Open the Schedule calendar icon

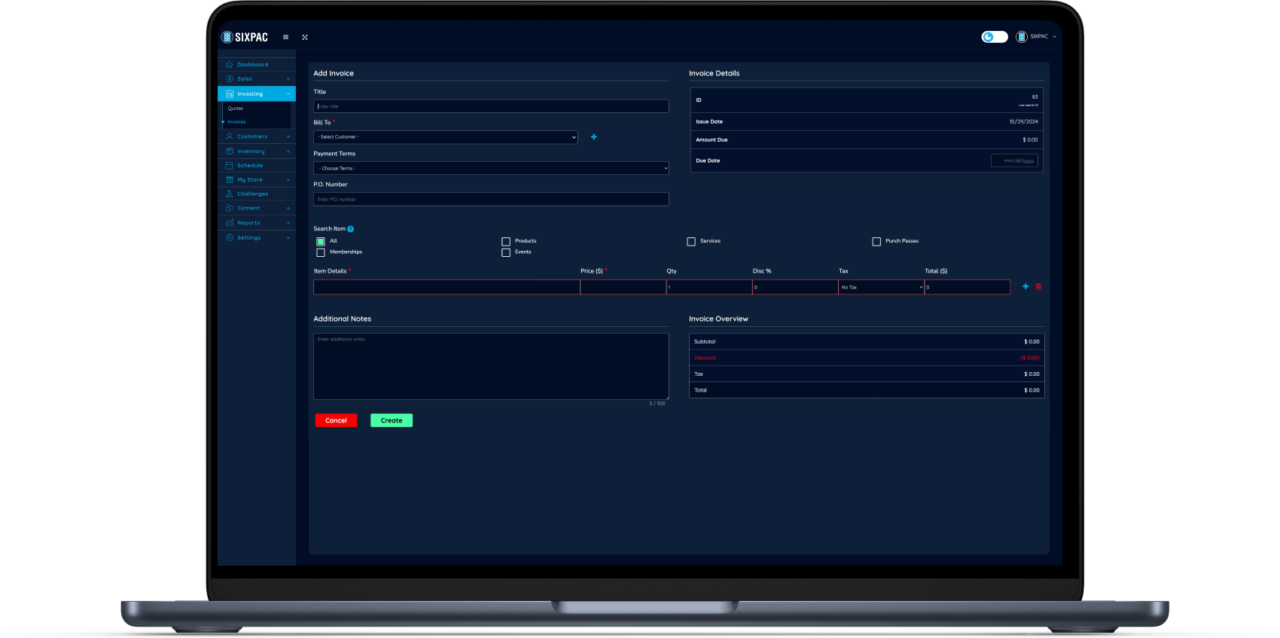pos(232,165)
